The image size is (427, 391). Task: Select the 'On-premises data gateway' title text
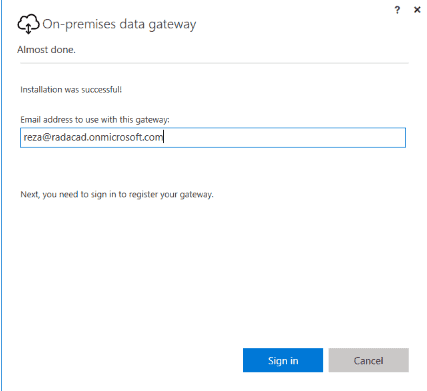(119, 24)
